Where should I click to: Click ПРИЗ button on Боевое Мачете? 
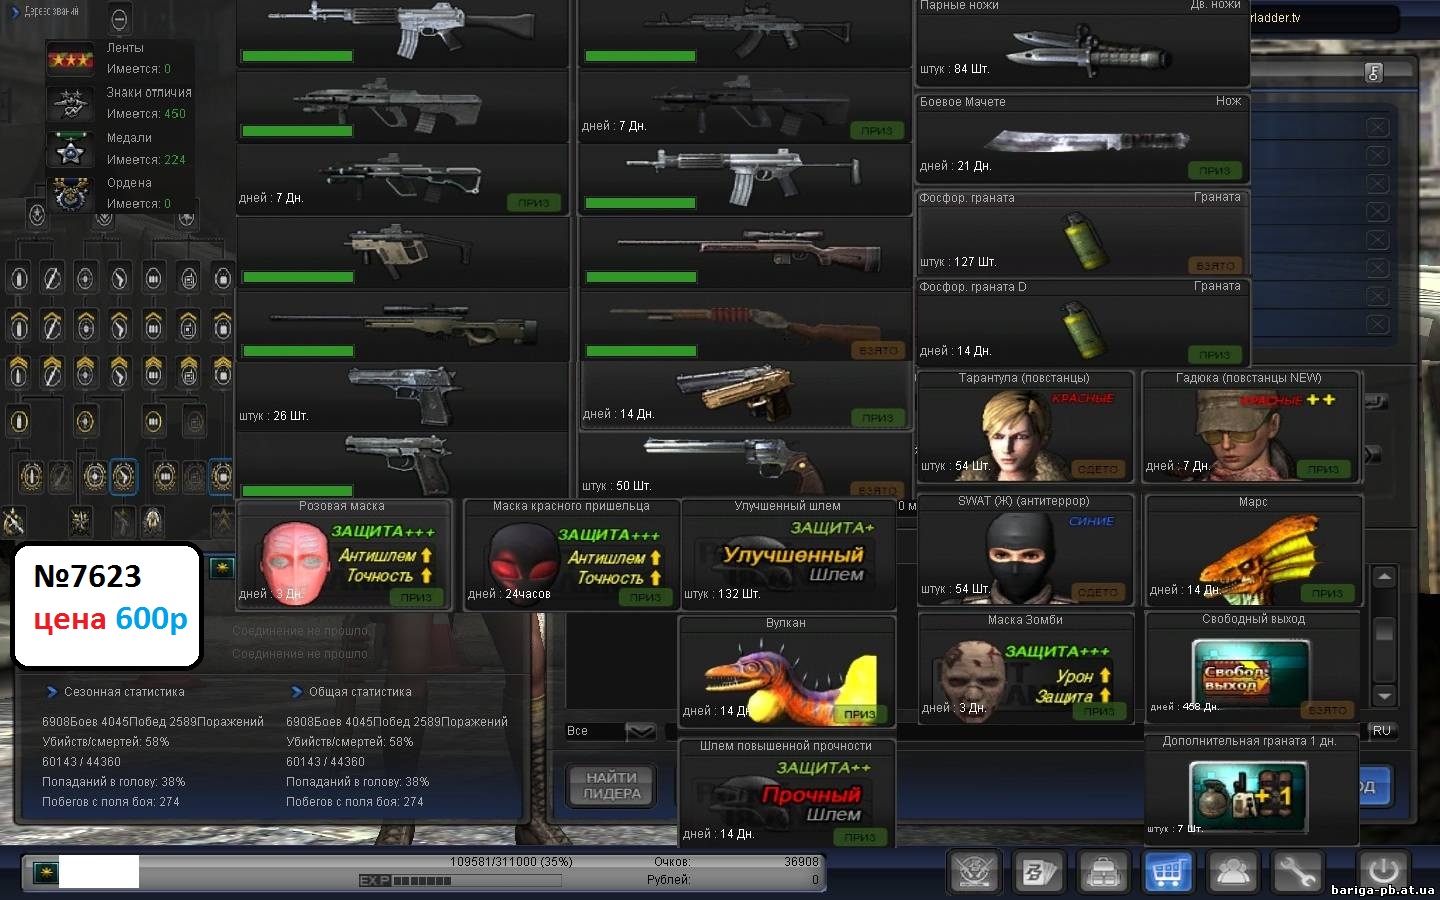tap(1215, 171)
